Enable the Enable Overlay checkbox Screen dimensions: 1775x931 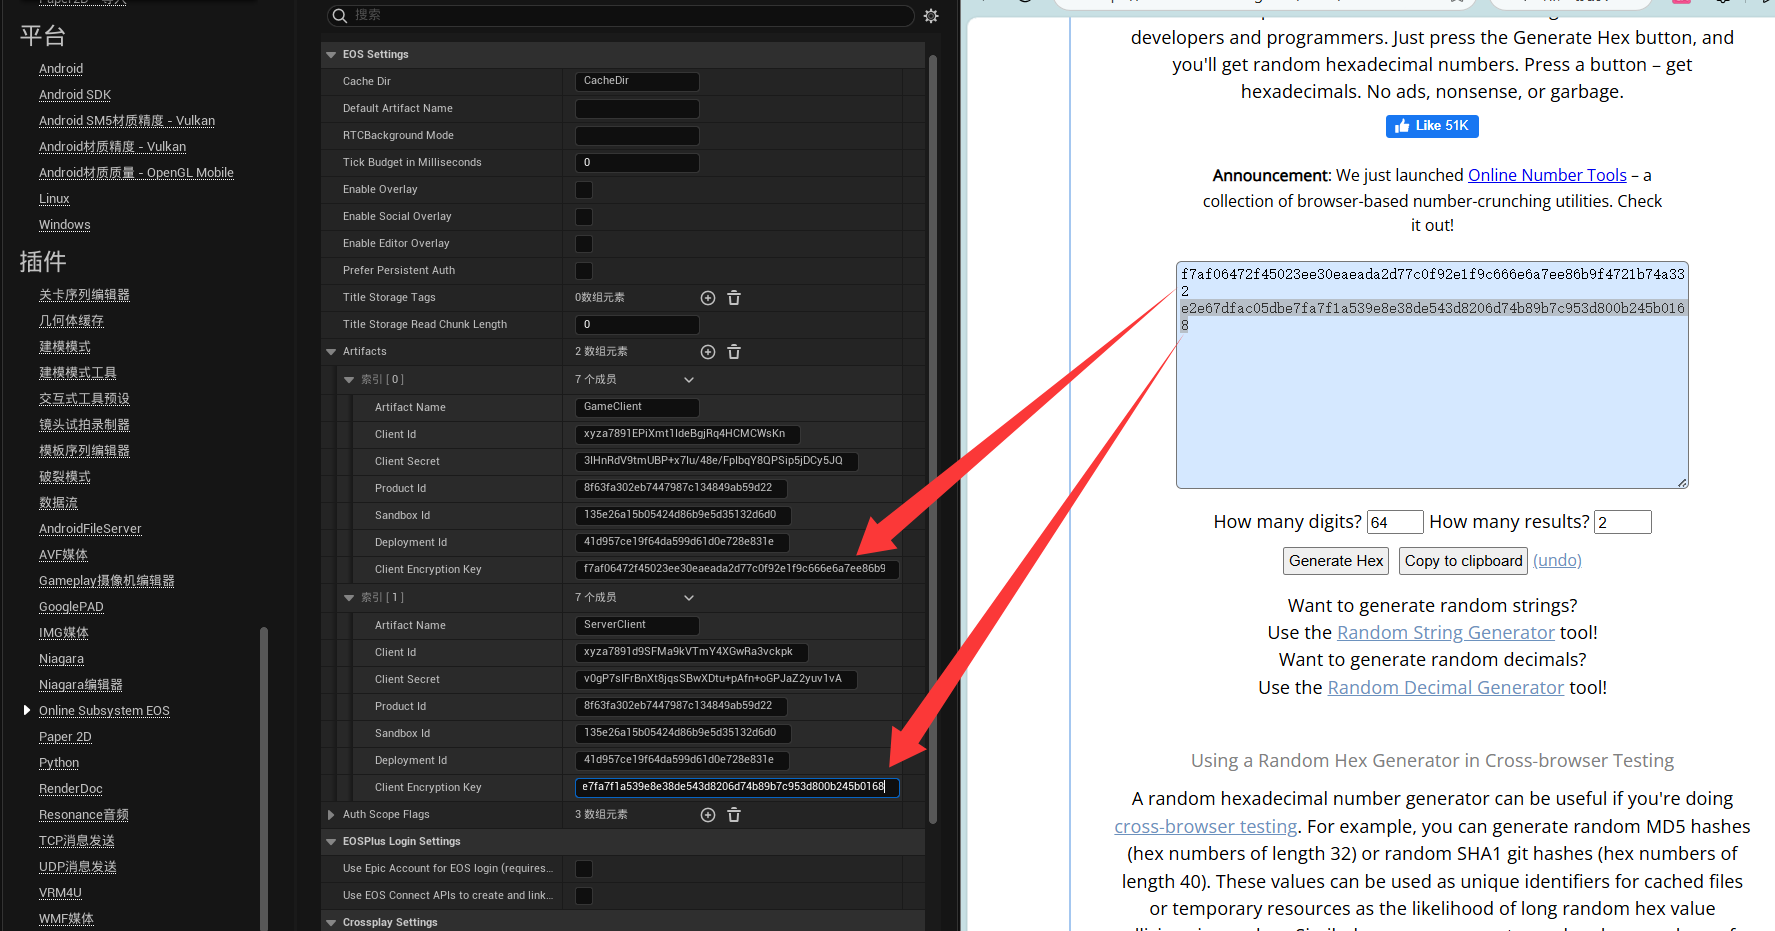[584, 190]
